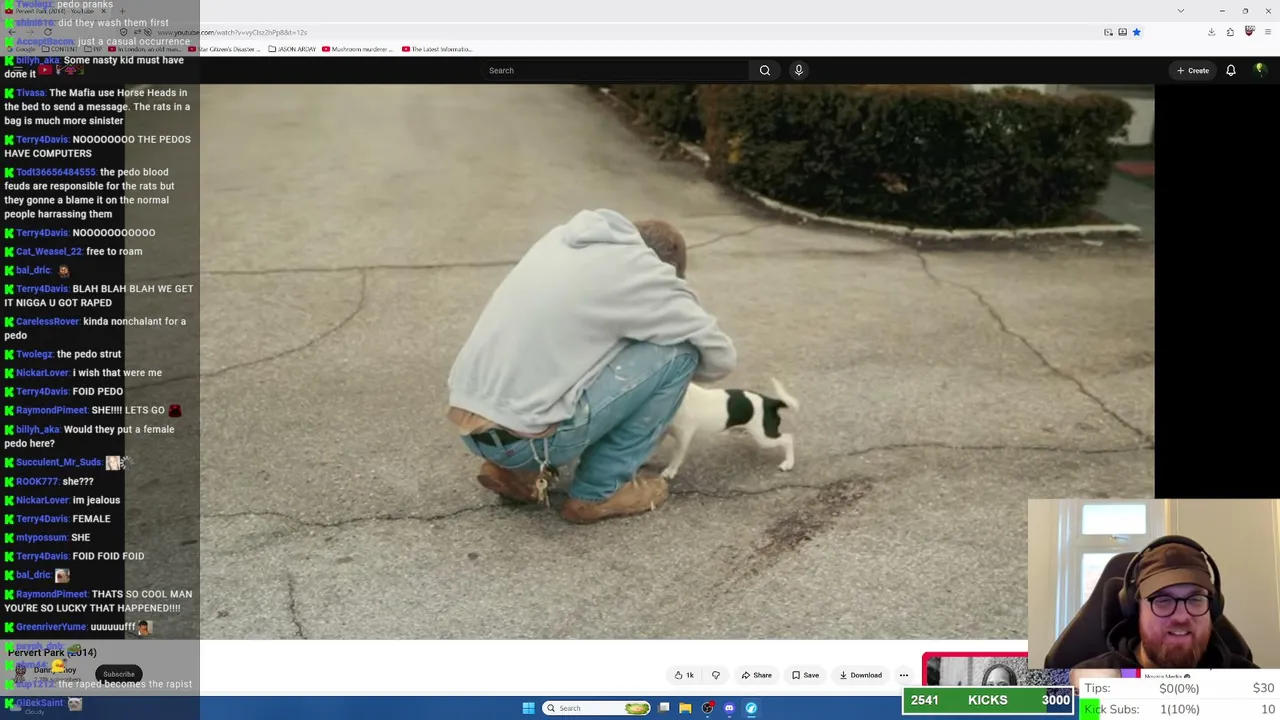
Task: Save the video to a playlist
Action: (805, 675)
